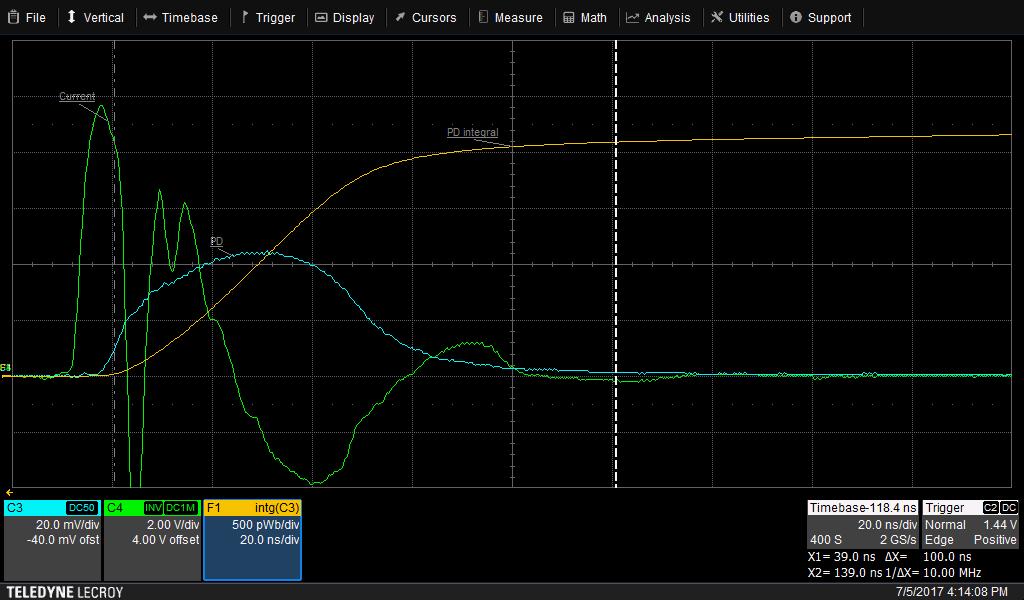This screenshot has width=1024, height=600.
Task: Open the C4 channel descriptor box
Action: pos(152,540)
